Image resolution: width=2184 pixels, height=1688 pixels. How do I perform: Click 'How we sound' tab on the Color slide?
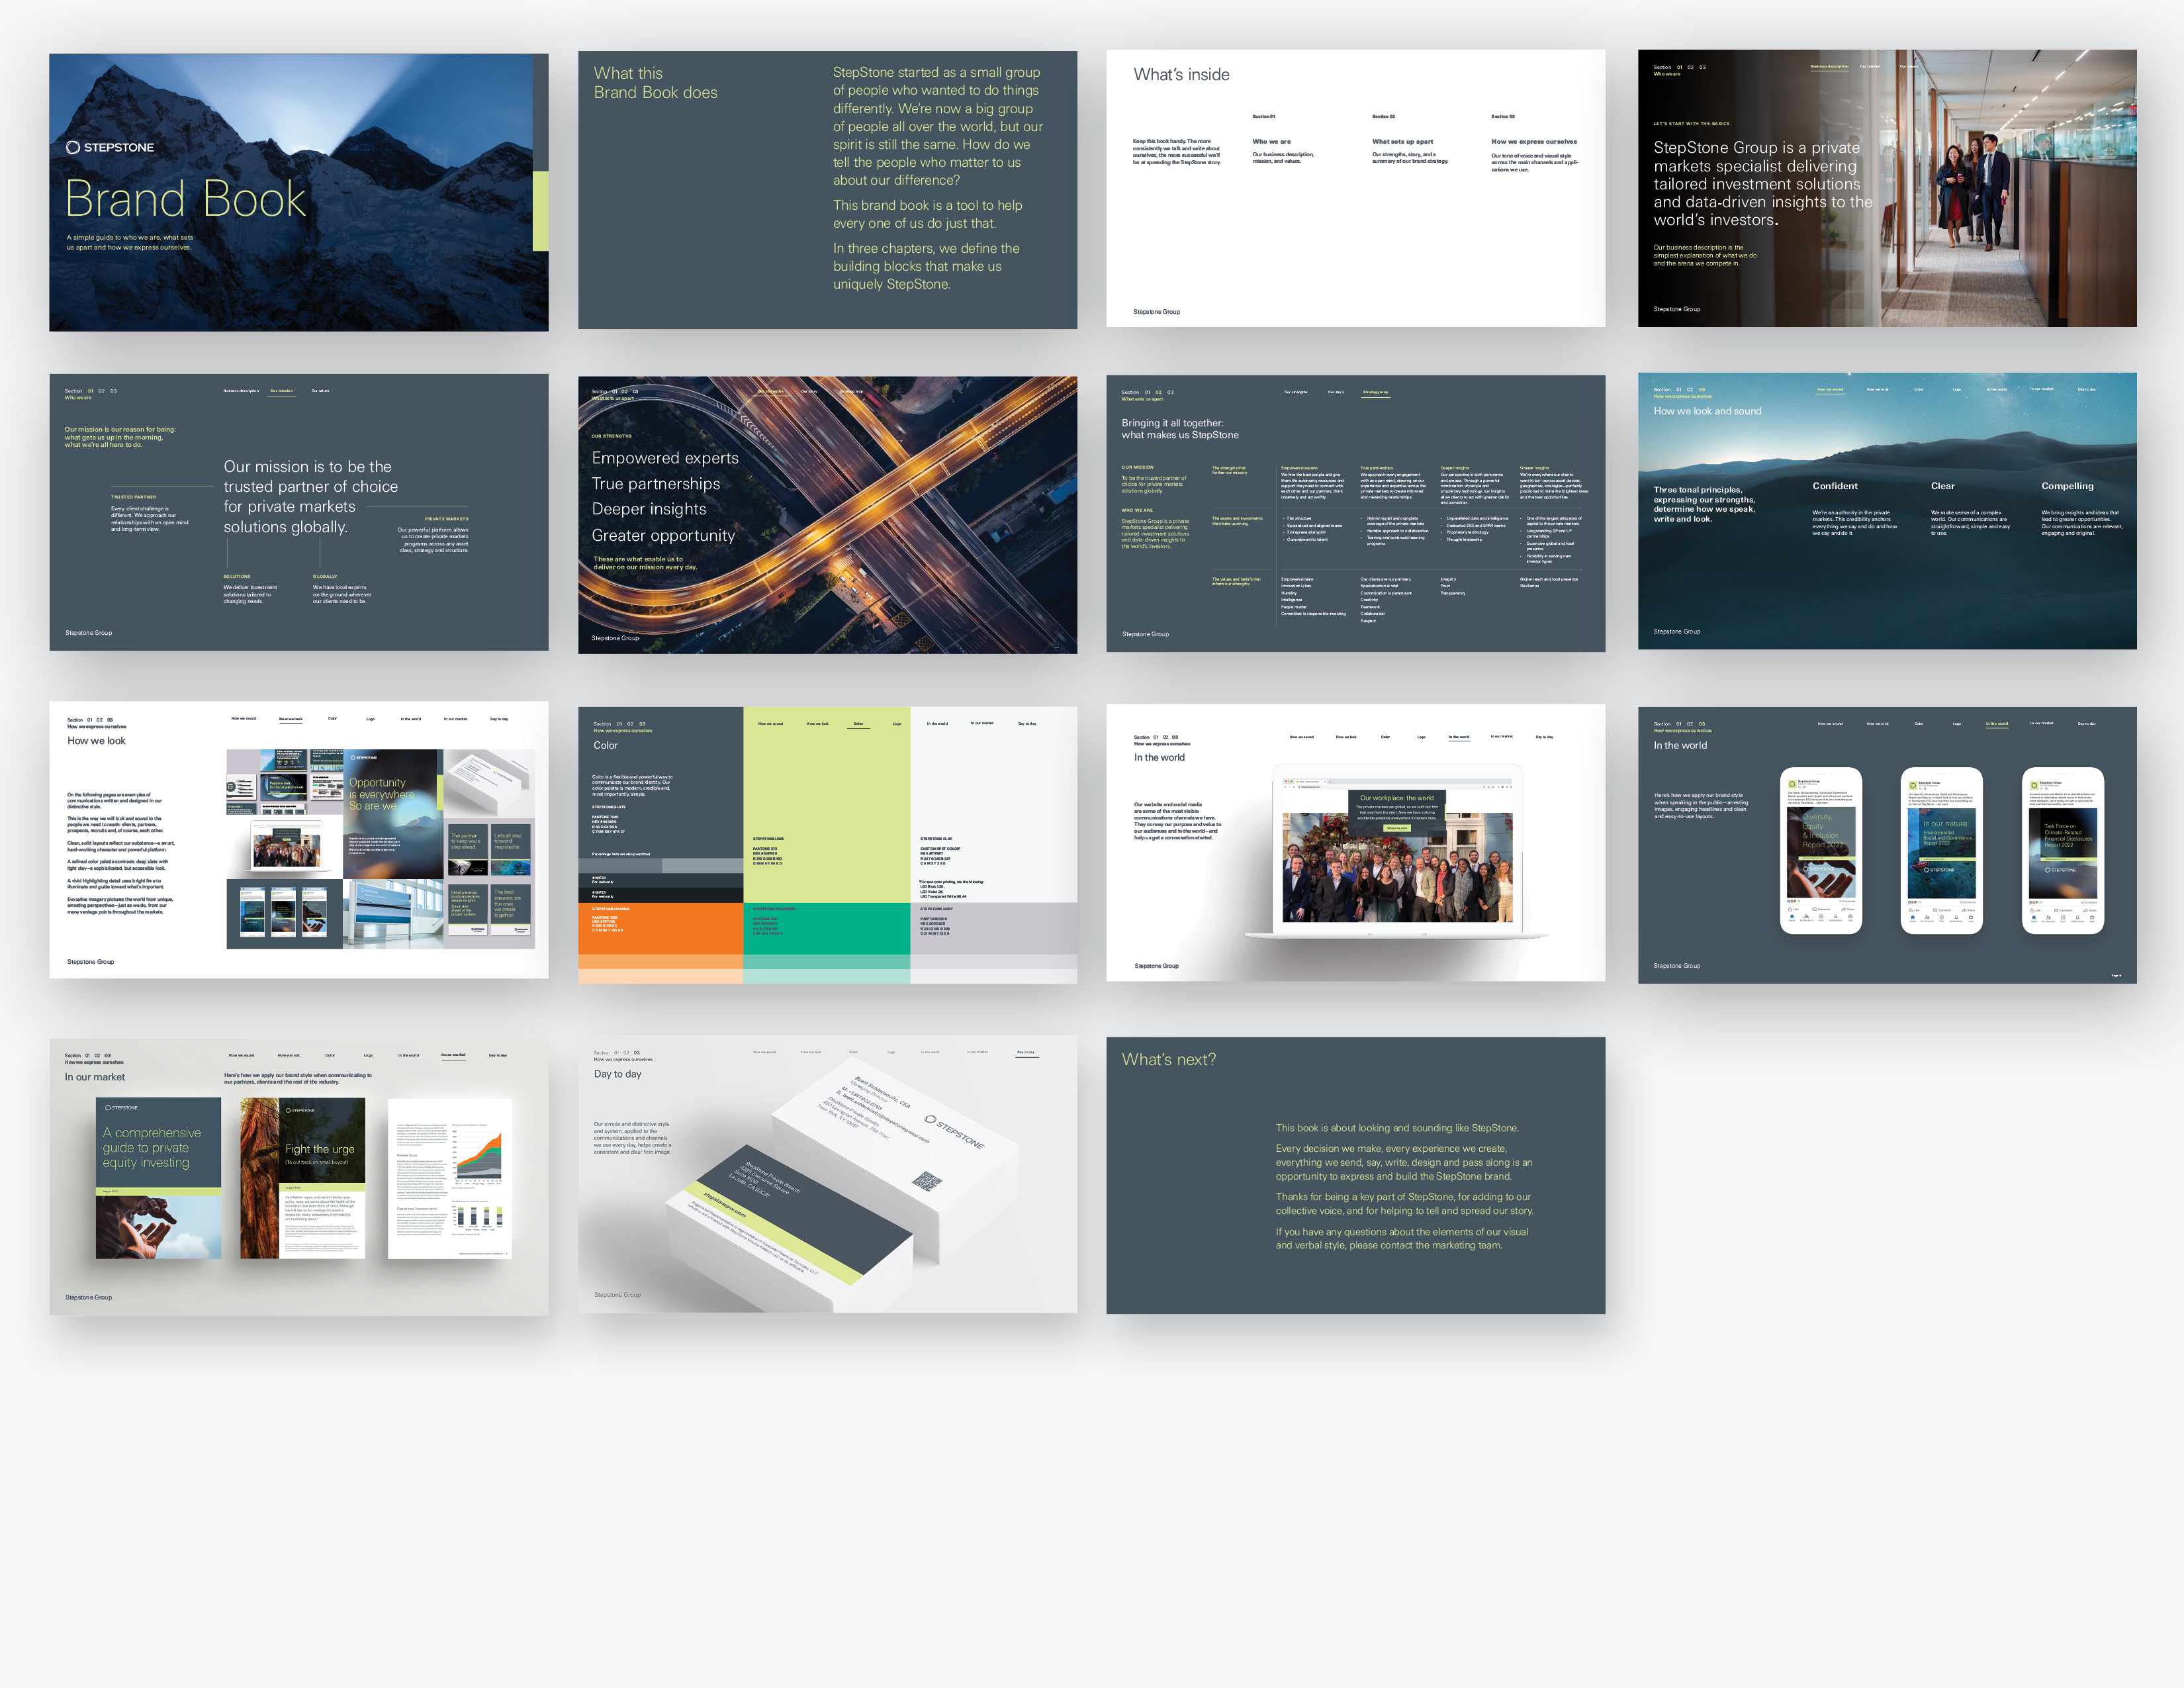tap(770, 724)
